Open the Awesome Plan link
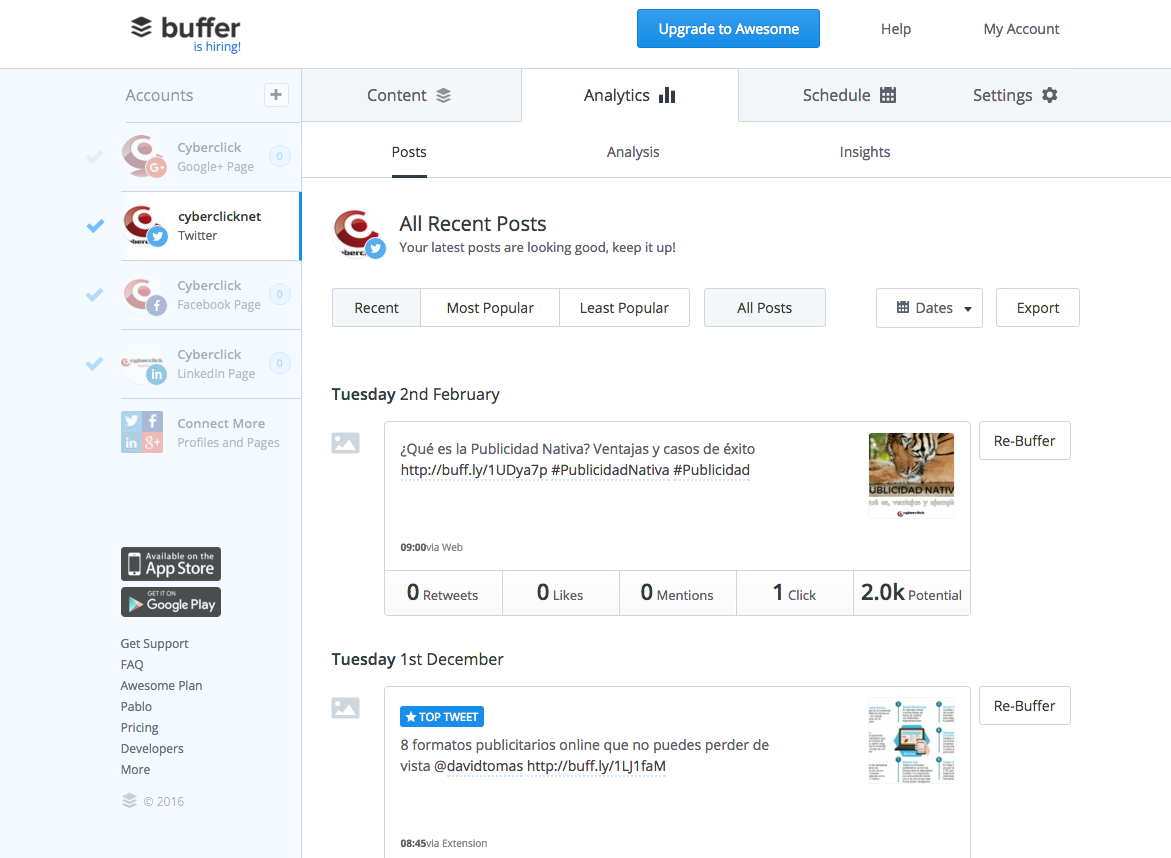The width and height of the screenshot is (1171, 858). (161, 686)
